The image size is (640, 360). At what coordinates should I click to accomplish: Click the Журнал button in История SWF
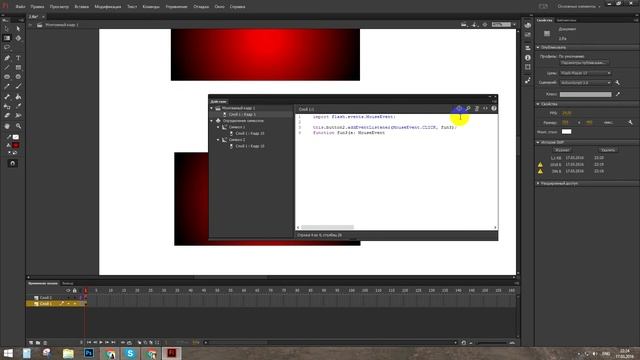(x=562, y=150)
